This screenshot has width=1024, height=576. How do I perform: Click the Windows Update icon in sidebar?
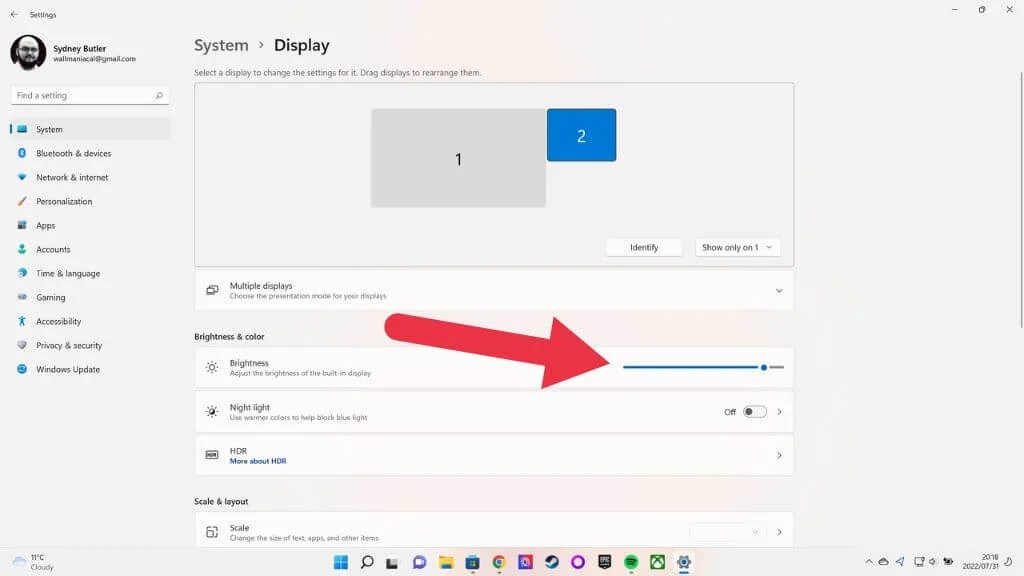19,369
